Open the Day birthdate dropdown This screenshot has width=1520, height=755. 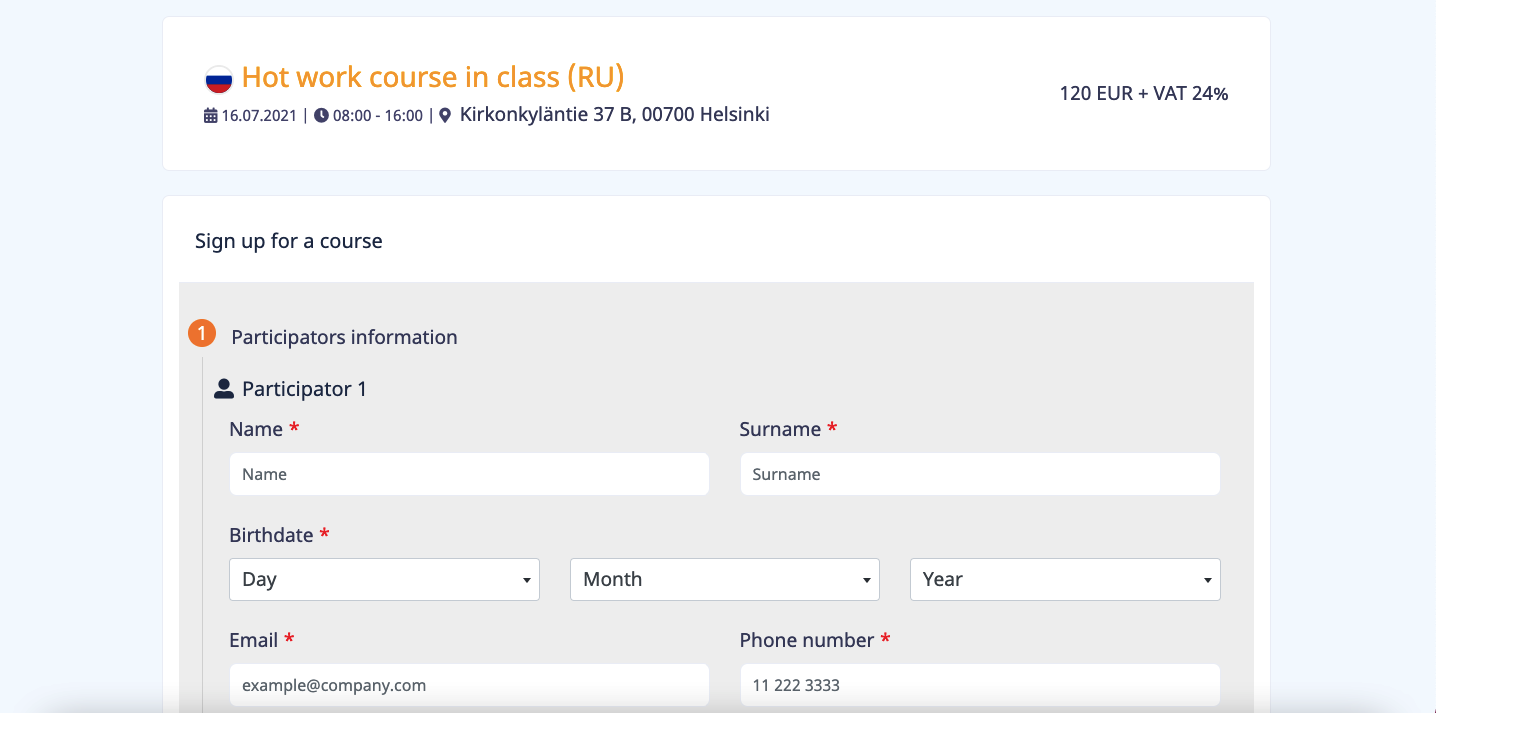tap(384, 579)
